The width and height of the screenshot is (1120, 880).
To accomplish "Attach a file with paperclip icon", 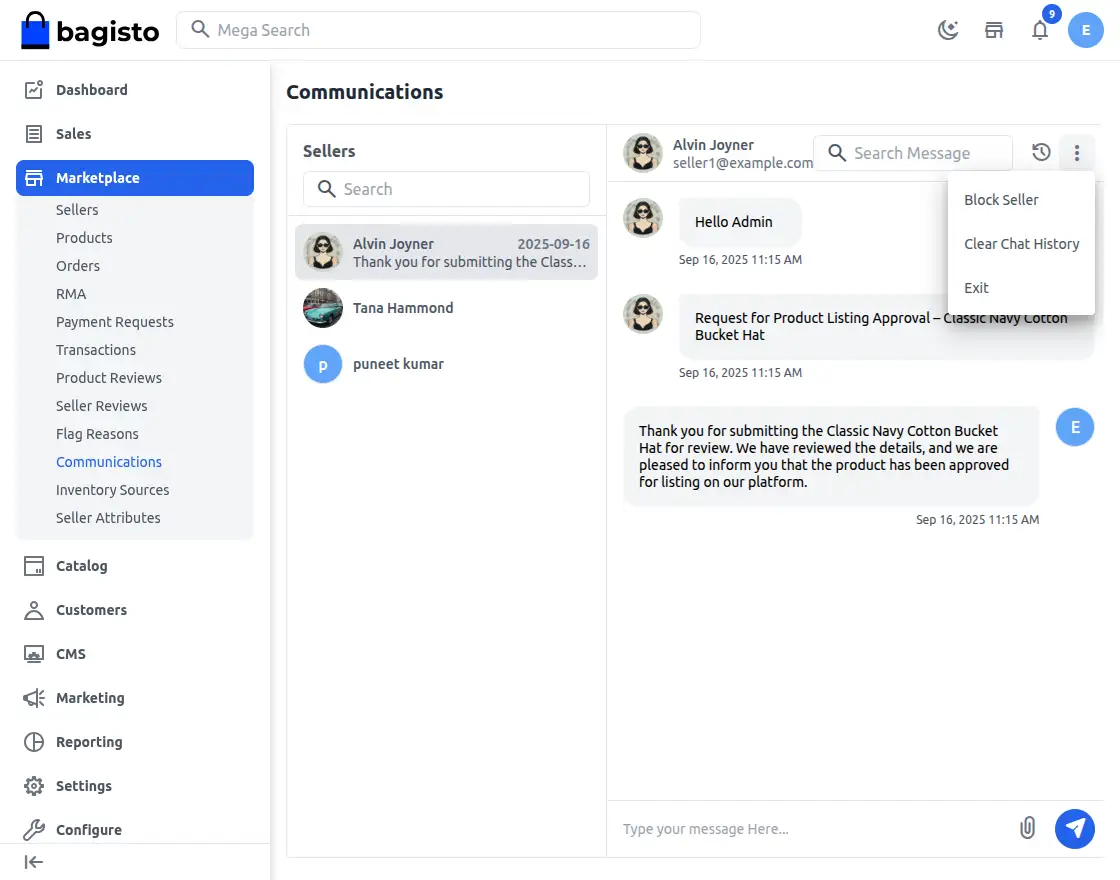I will tap(1027, 828).
